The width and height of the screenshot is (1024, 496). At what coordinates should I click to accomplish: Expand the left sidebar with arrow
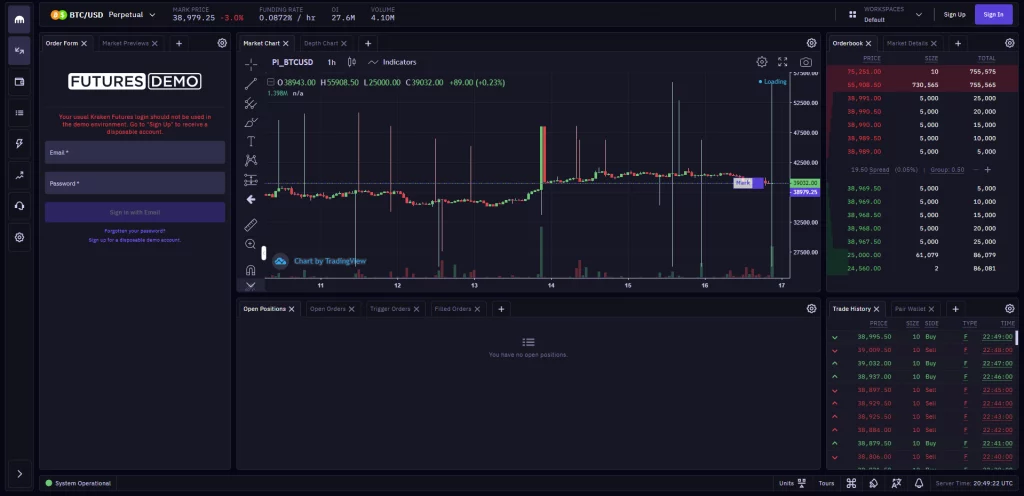click(x=19, y=473)
